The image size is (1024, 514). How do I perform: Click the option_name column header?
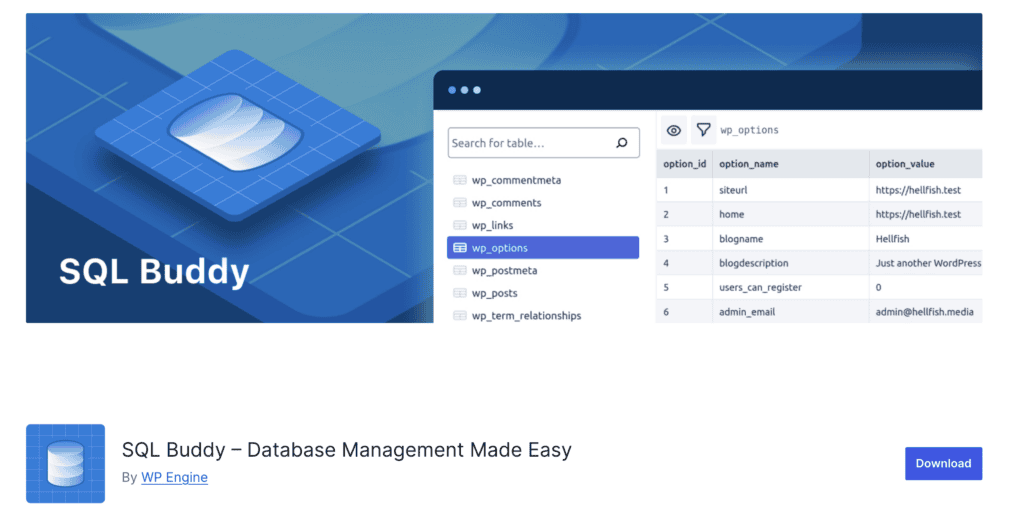click(x=791, y=164)
